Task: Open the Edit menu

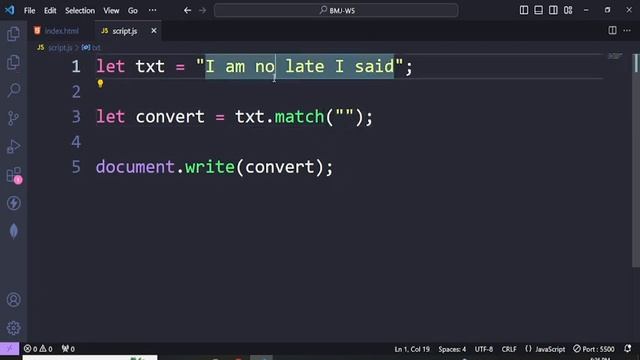Action: (50, 11)
